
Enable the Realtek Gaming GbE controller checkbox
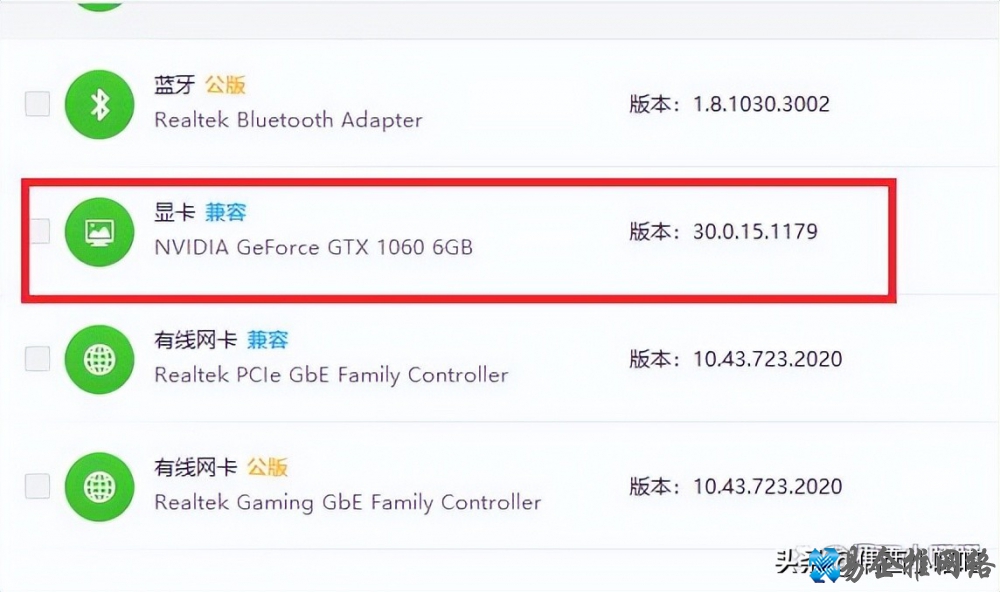[37, 486]
